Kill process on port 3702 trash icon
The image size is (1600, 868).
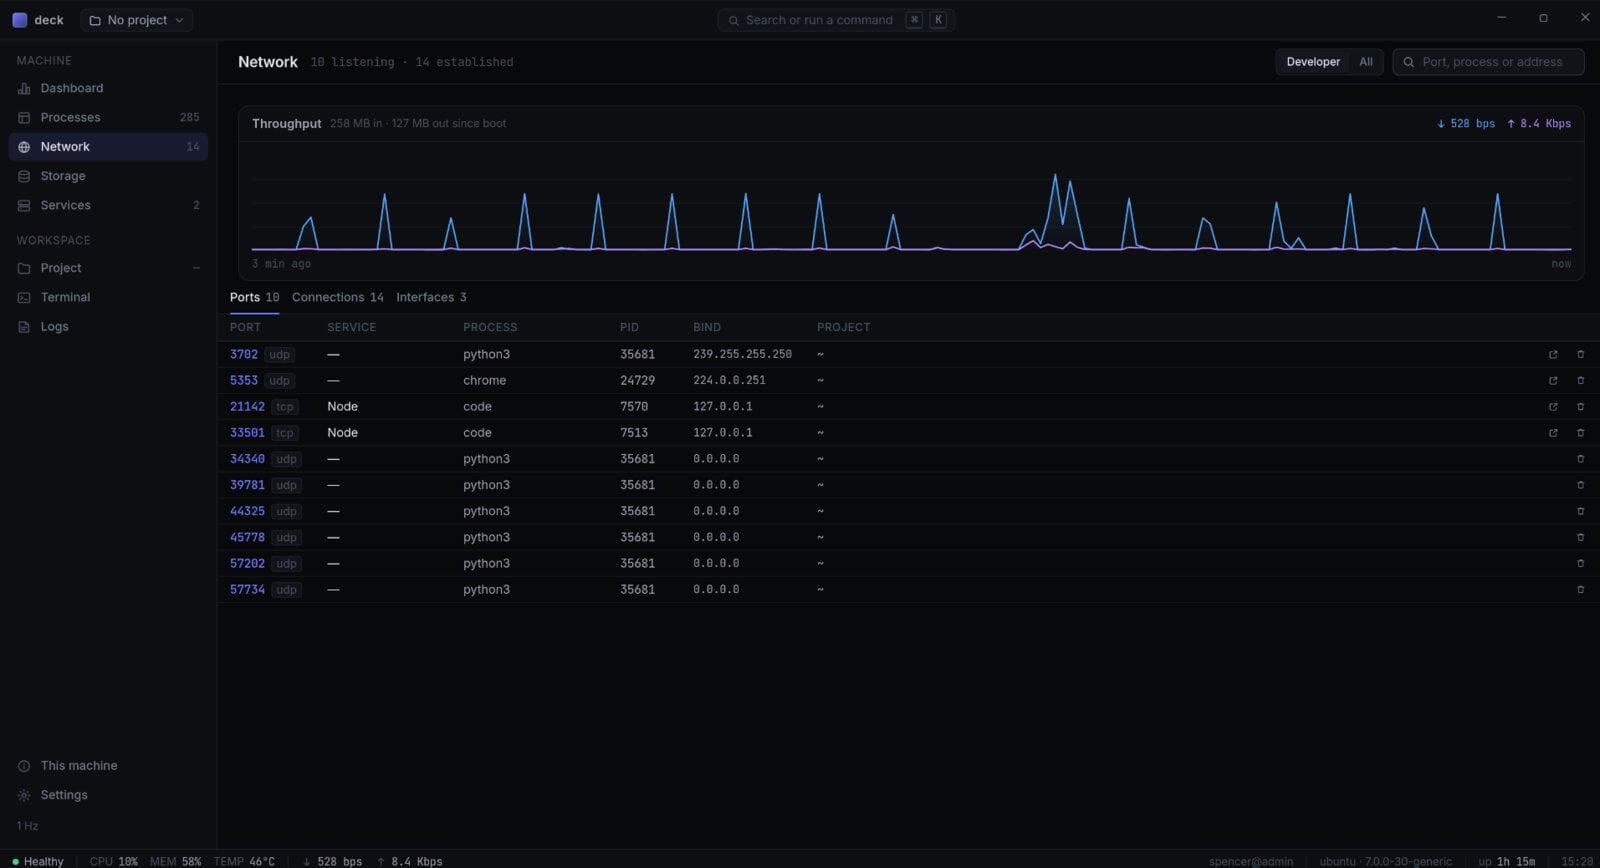(1581, 354)
